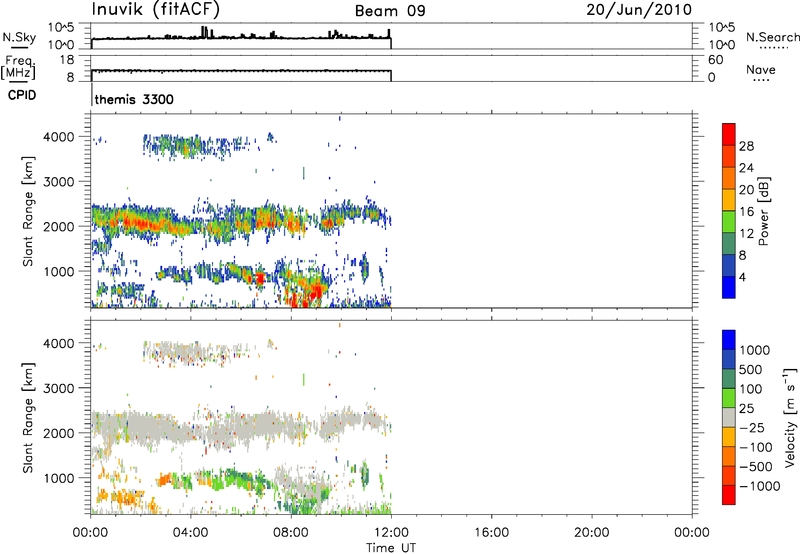Click the Power colorbar value "28"
The height and width of the screenshot is (554, 800).
click(x=746, y=146)
